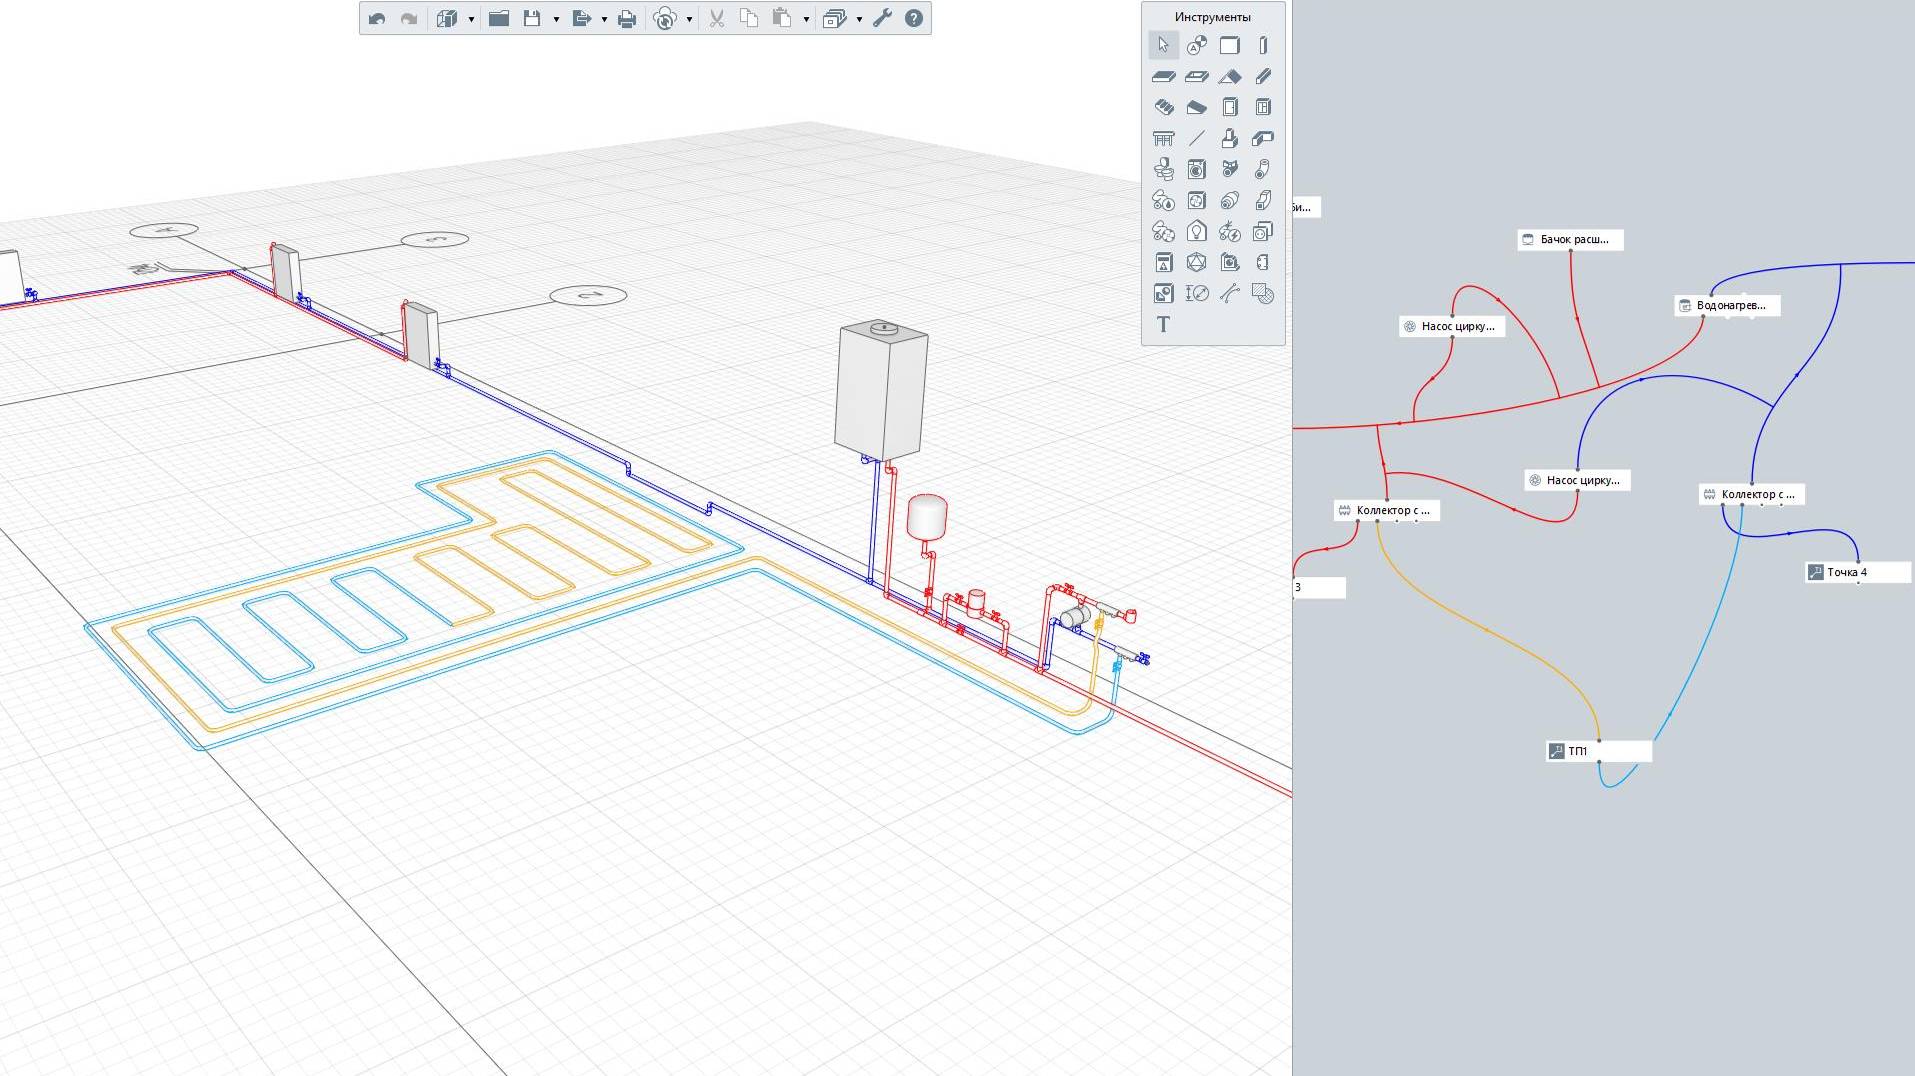Viewport: 1915px width, 1076px height.
Task: Select the ТП1 node in schematic
Action: (1598, 751)
